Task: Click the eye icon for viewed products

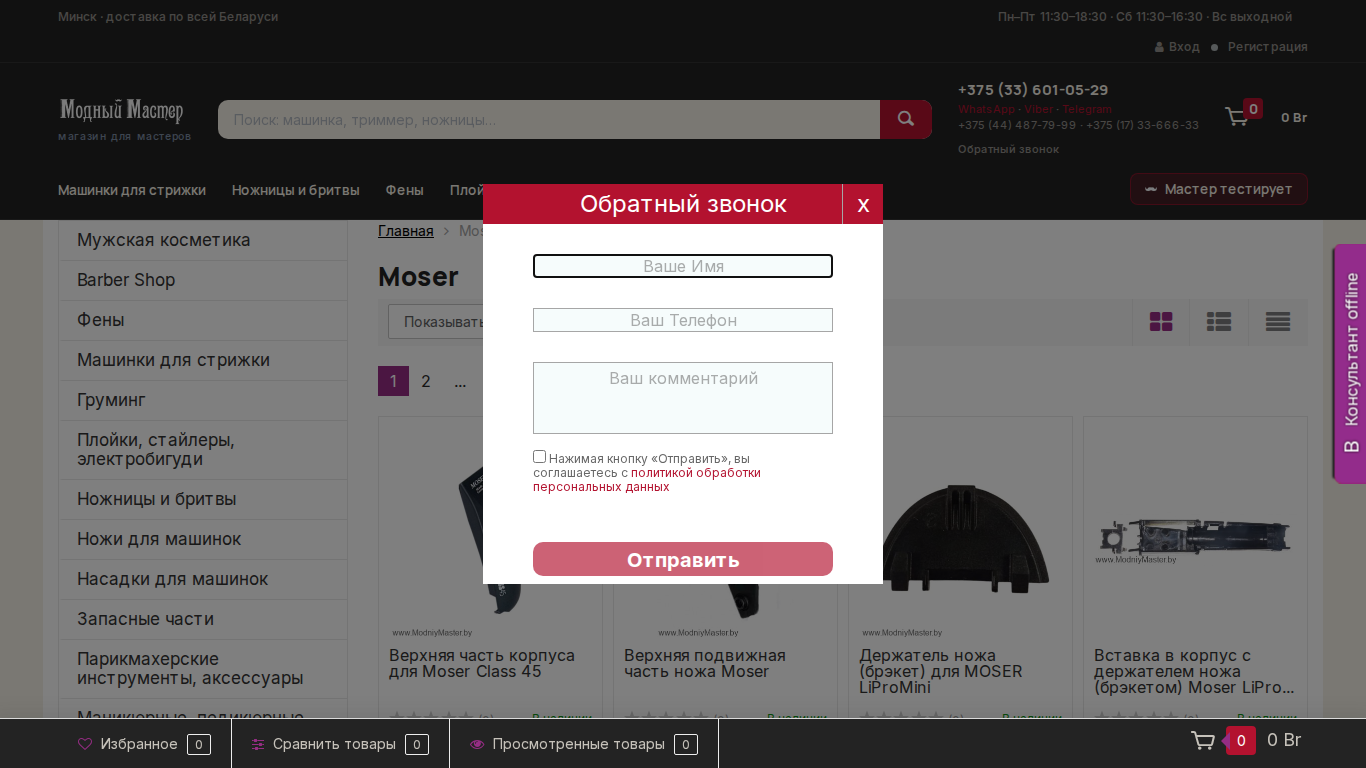Action: coord(477,744)
